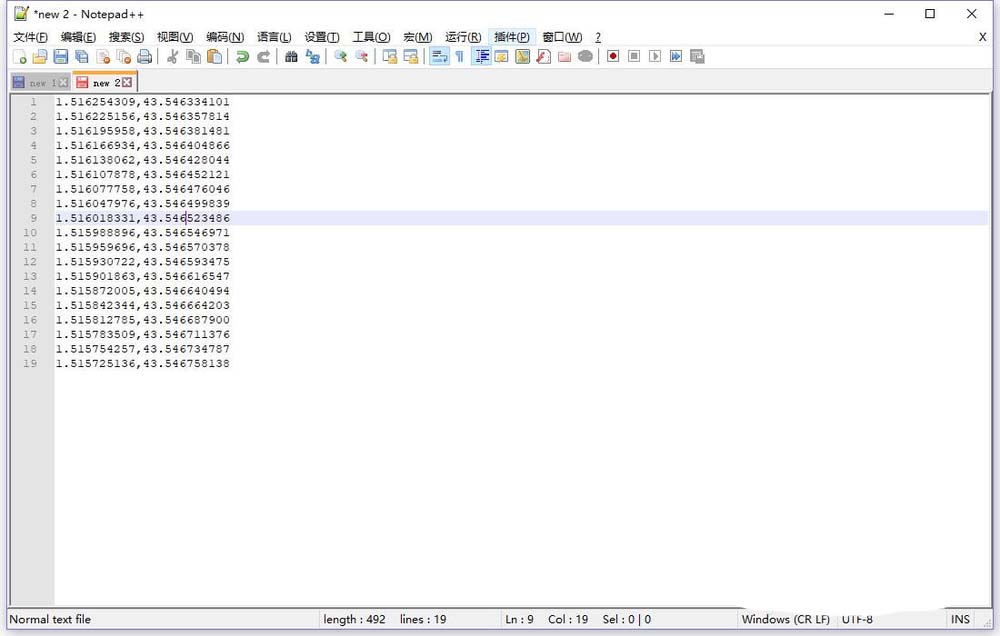Open the 插件(P) plugins menu
The width and height of the screenshot is (1000, 636).
[x=511, y=37]
